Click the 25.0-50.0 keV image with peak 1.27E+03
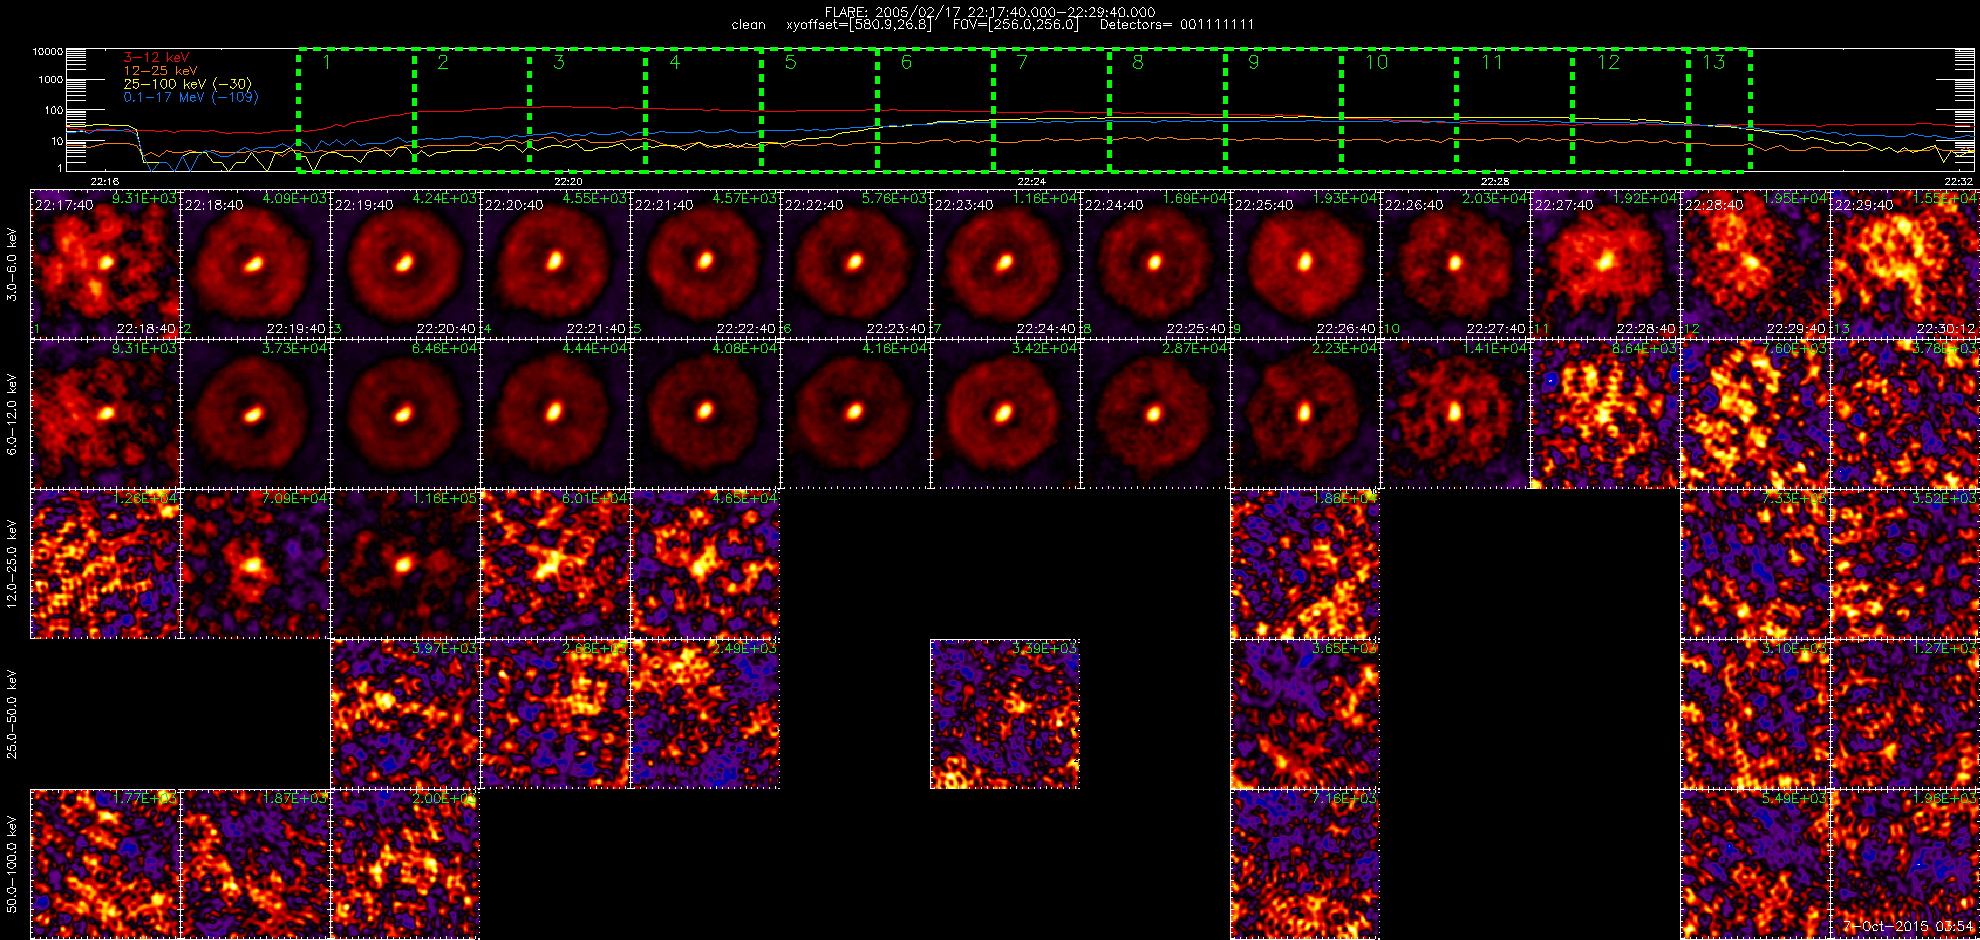The image size is (1980, 940). [1905, 714]
